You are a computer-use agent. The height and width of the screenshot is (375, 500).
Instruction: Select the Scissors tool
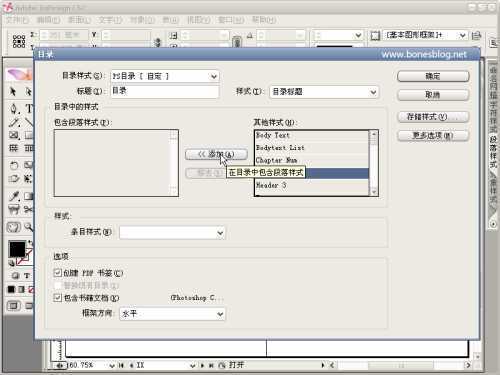coord(29,209)
